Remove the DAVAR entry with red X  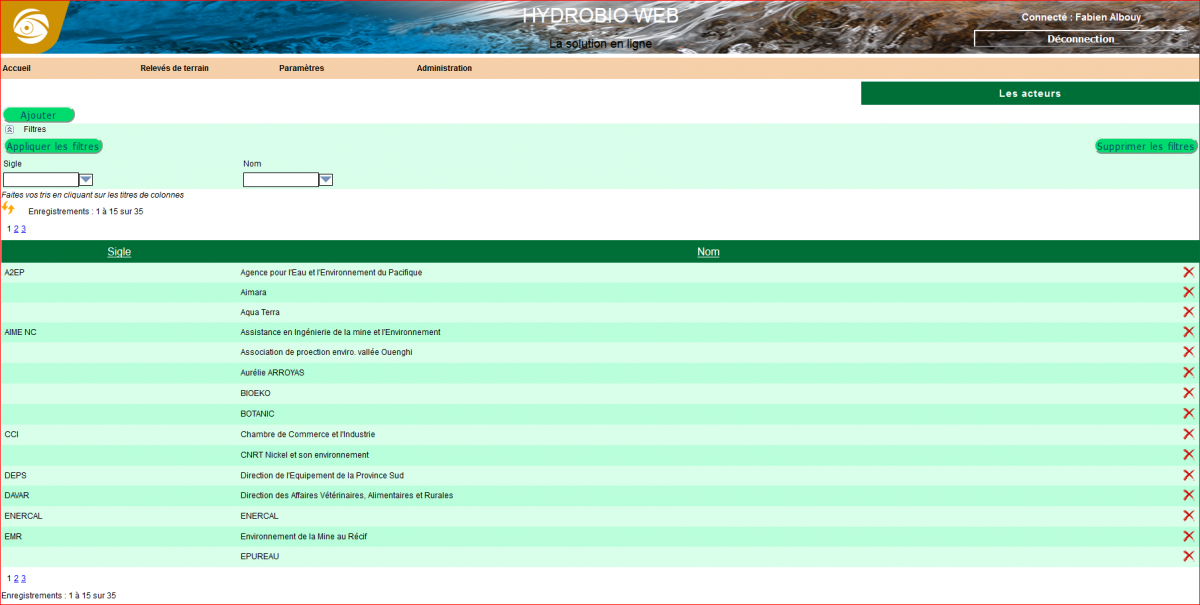point(1188,495)
